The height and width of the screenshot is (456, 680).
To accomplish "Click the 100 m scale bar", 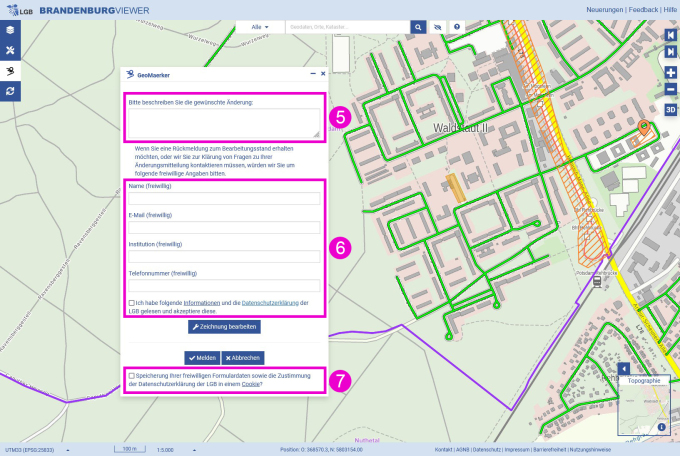I will pyautogui.click(x=130, y=449).
